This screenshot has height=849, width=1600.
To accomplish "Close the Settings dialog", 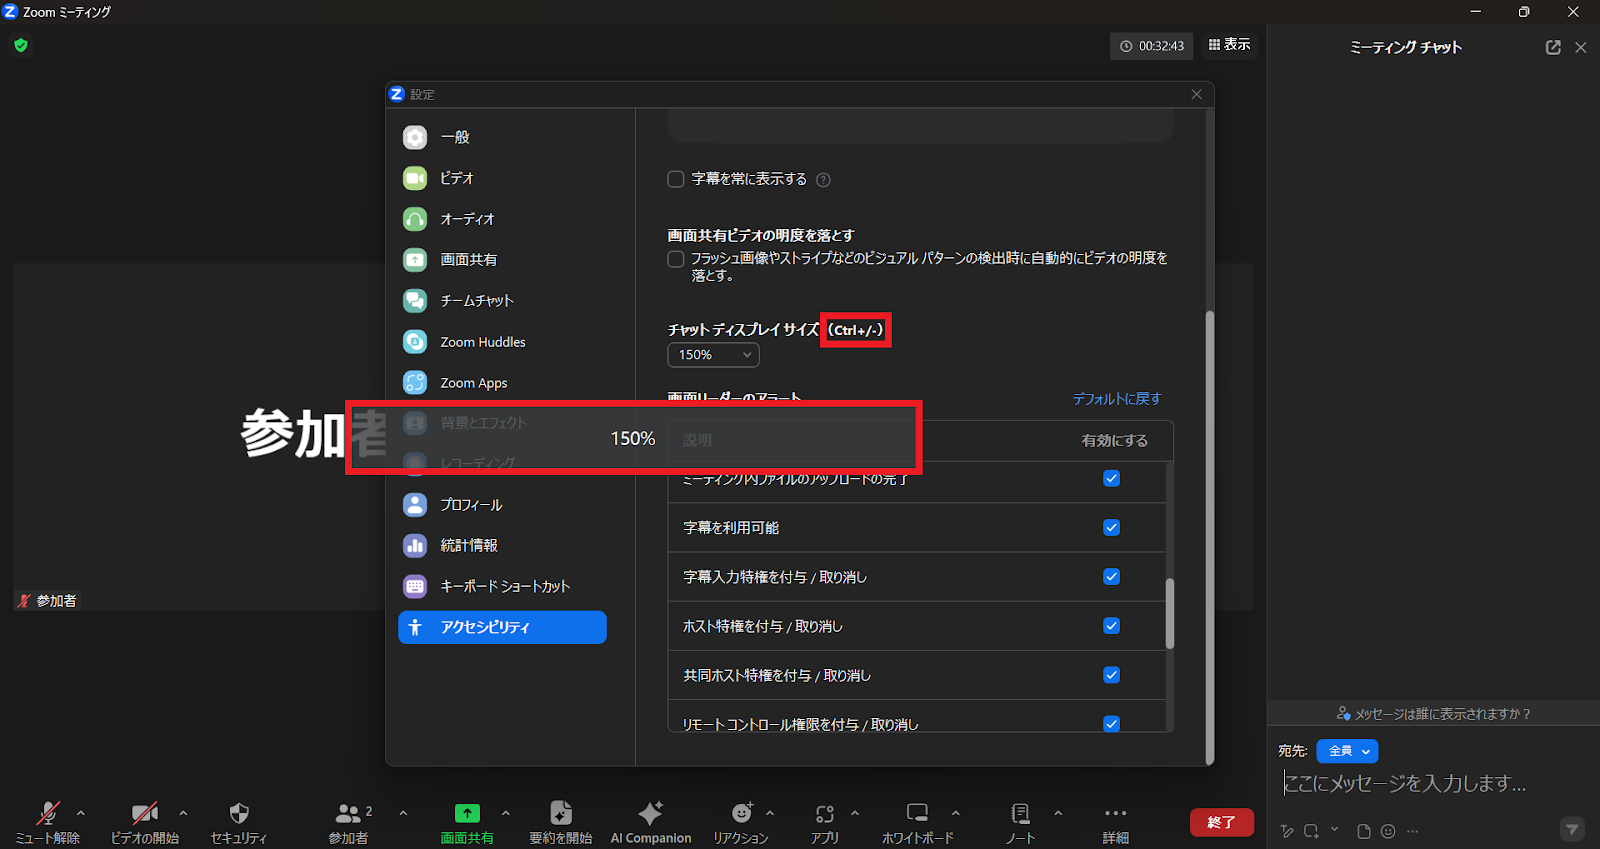I will (x=1197, y=94).
